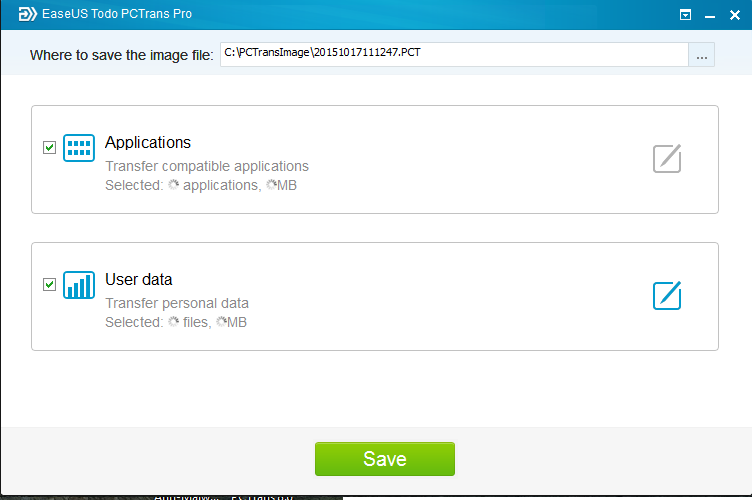Minimize the PCTrans window

pyautogui.click(x=710, y=15)
